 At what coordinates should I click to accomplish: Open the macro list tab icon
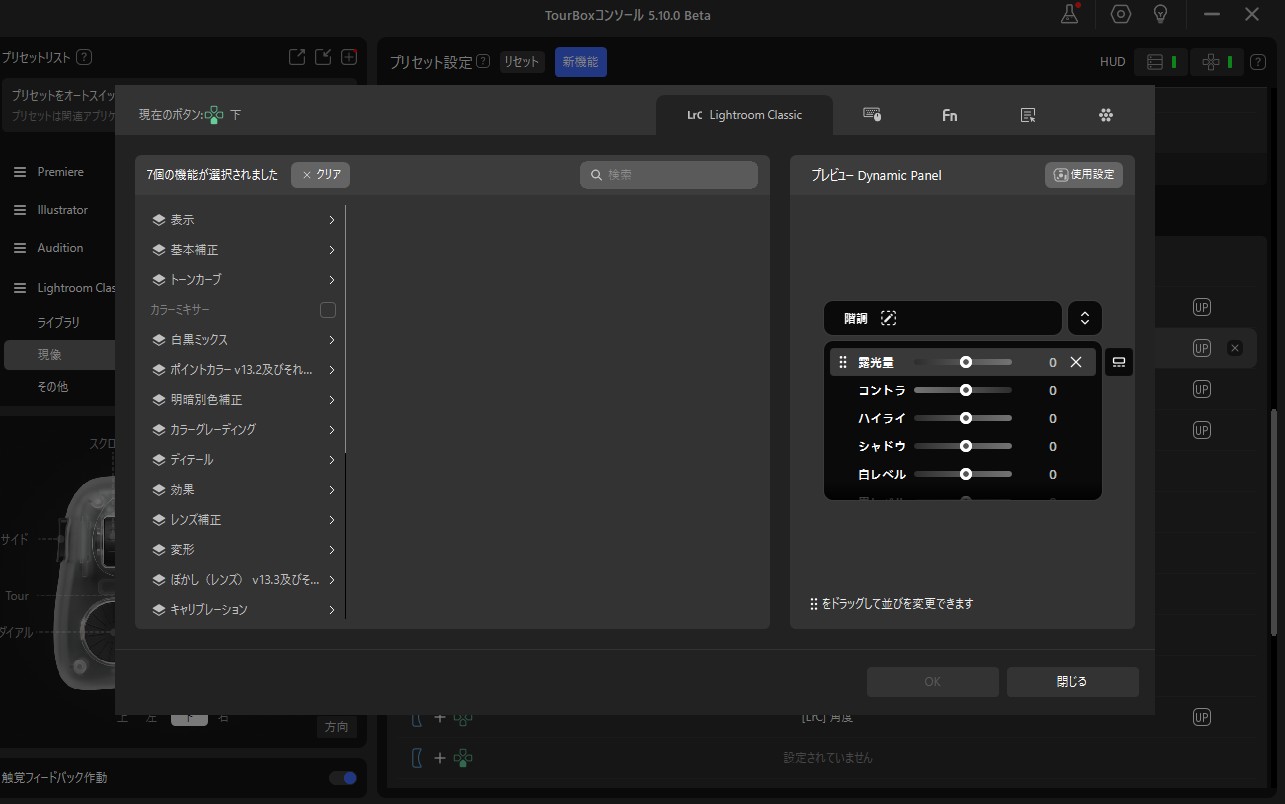coord(1027,115)
